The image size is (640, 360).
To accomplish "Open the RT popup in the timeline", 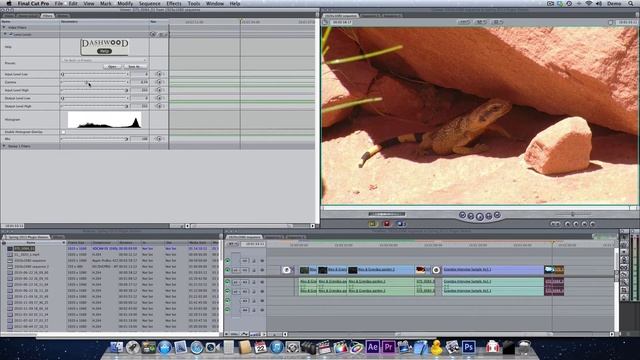I will (x=233, y=244).
